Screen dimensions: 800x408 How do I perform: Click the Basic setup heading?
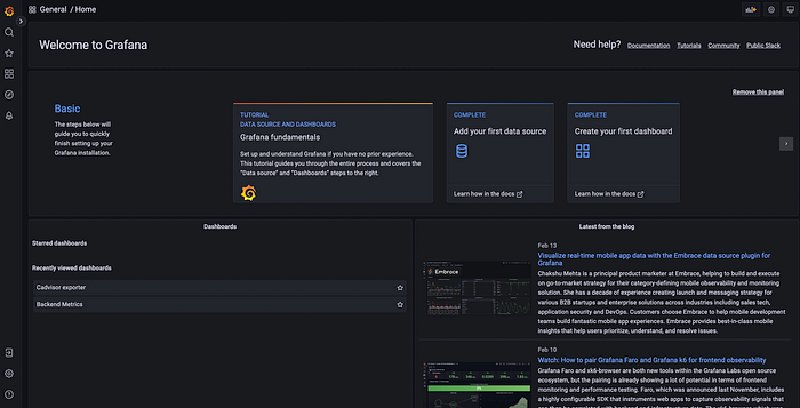67,109
